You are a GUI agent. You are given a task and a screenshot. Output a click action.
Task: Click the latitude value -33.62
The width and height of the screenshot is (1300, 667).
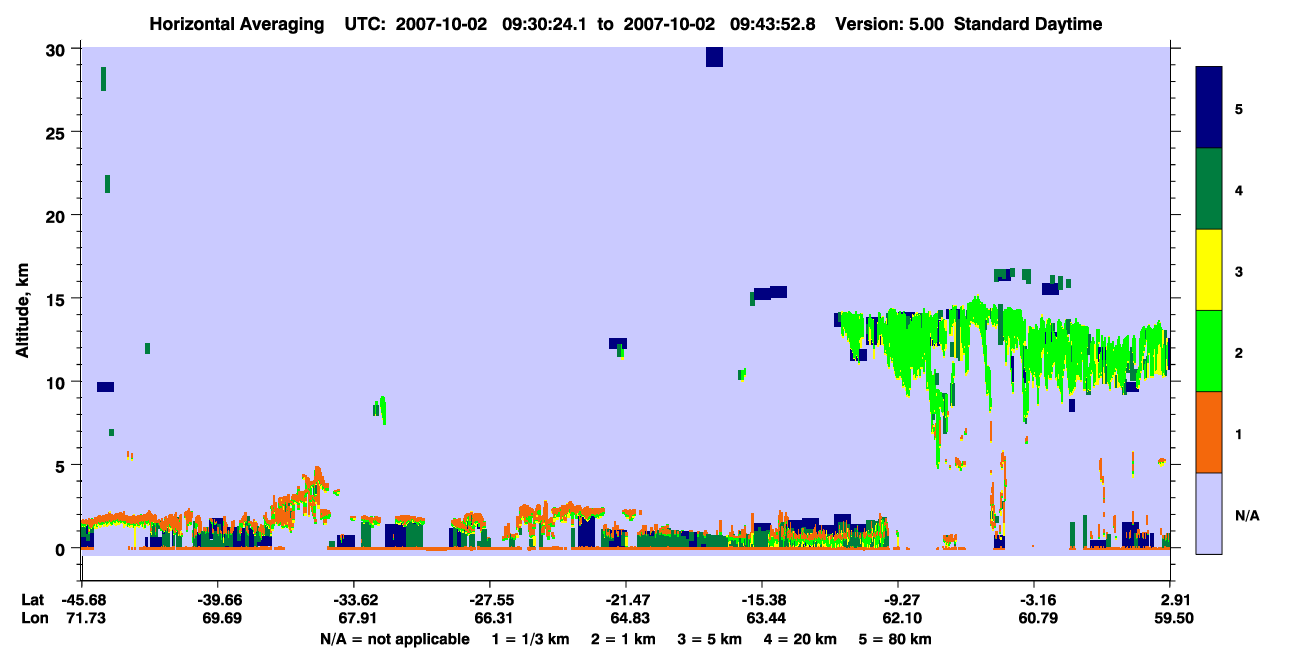pos(355,600)
